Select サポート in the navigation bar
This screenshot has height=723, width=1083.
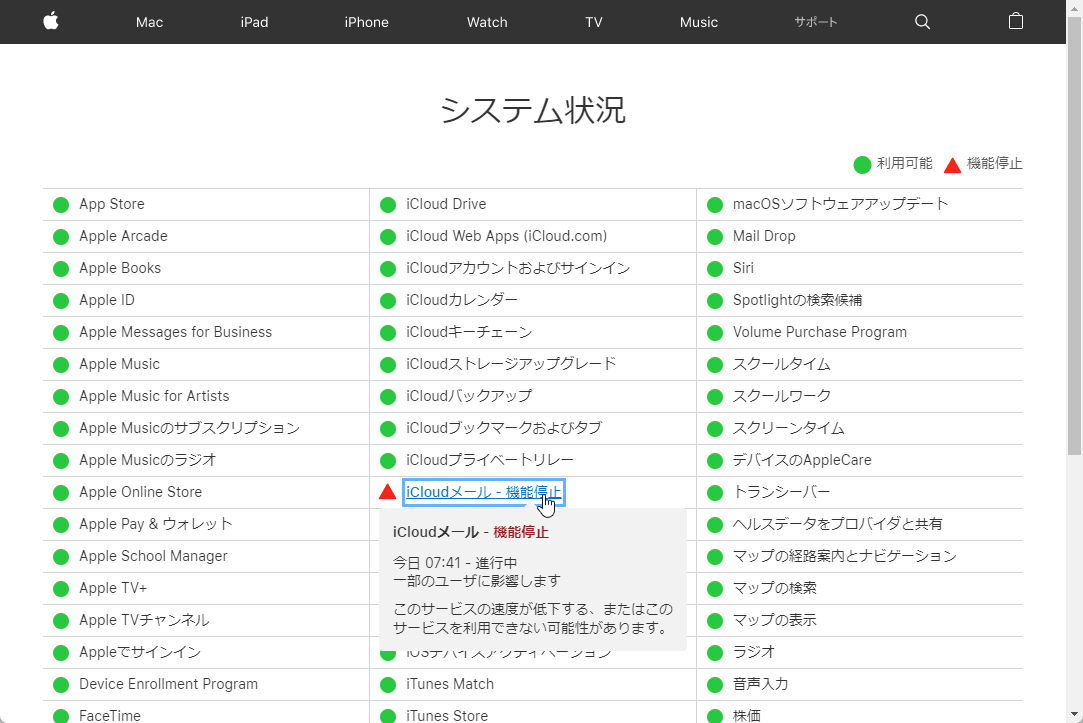pyautogui.click(x=815, y=21)
